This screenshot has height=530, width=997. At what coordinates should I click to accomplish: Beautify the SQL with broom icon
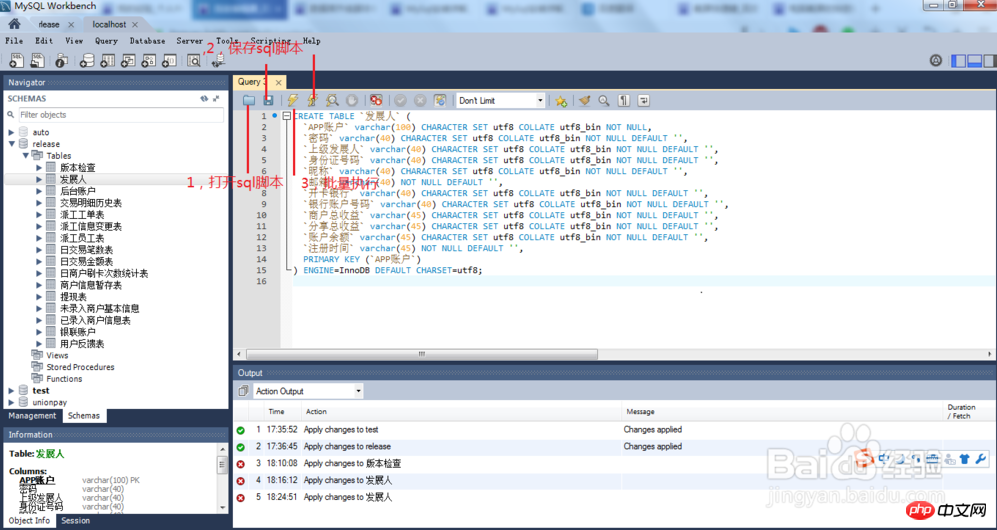(584, 100)
